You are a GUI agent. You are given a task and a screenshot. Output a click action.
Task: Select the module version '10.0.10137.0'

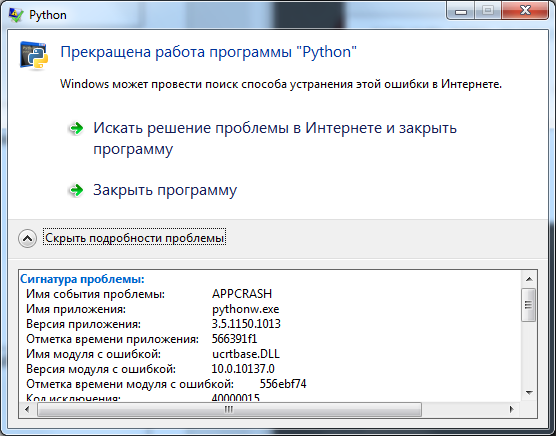[x=243, y=369]
